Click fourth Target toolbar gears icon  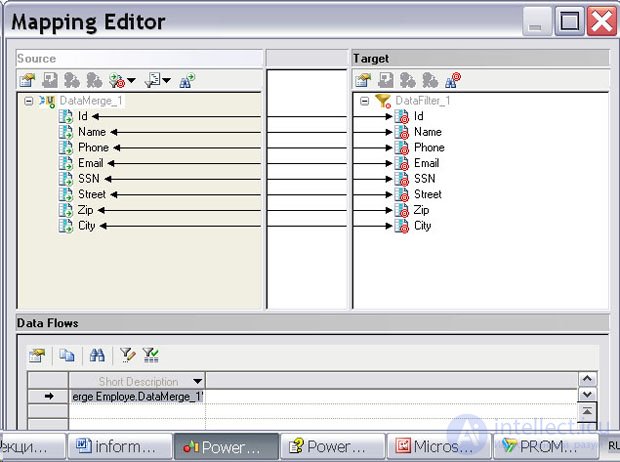pyautogui.click(x=430, y=80)
